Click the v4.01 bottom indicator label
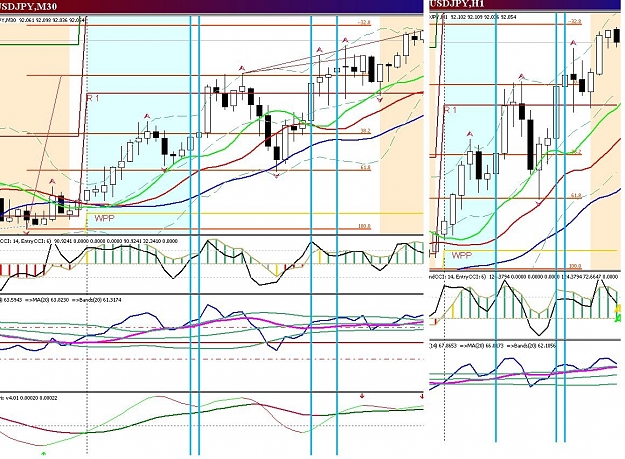The height and width of the screenshot is (459, 625). [29, 398]
